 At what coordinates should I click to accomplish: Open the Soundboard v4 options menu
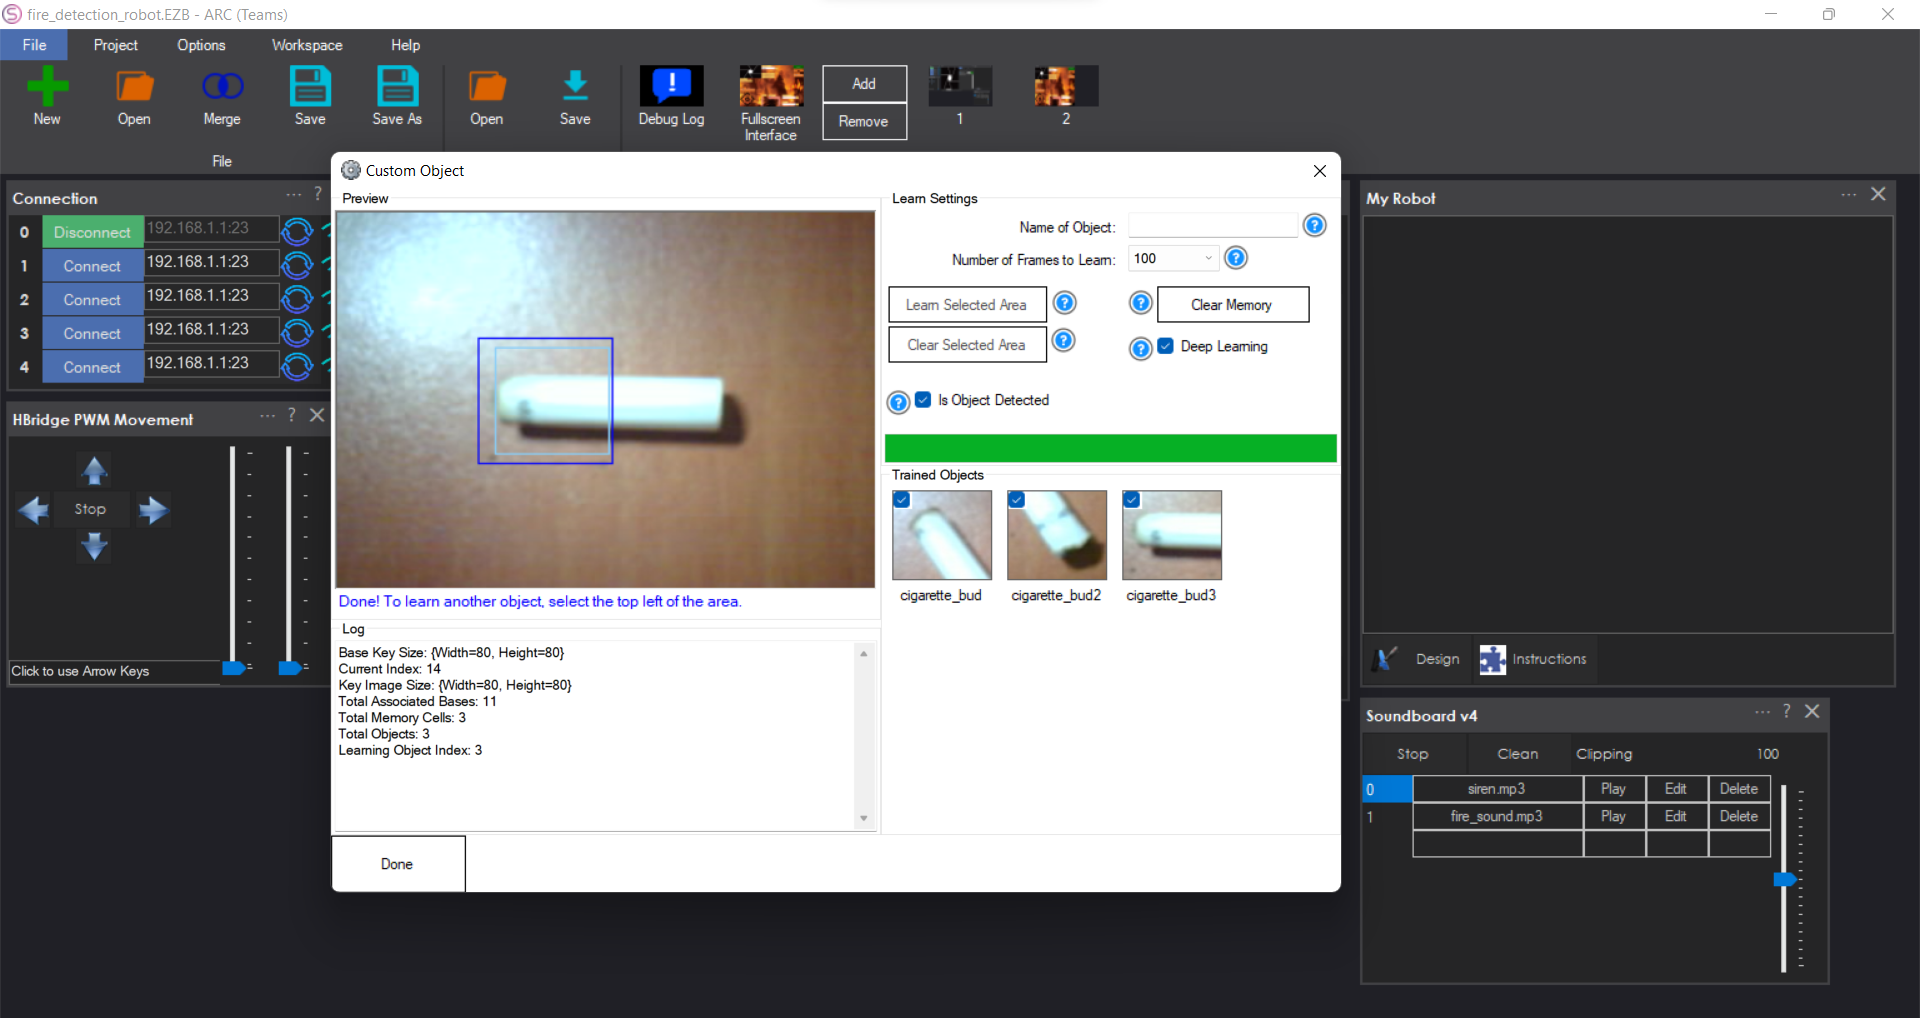[x=1763, y=712]
